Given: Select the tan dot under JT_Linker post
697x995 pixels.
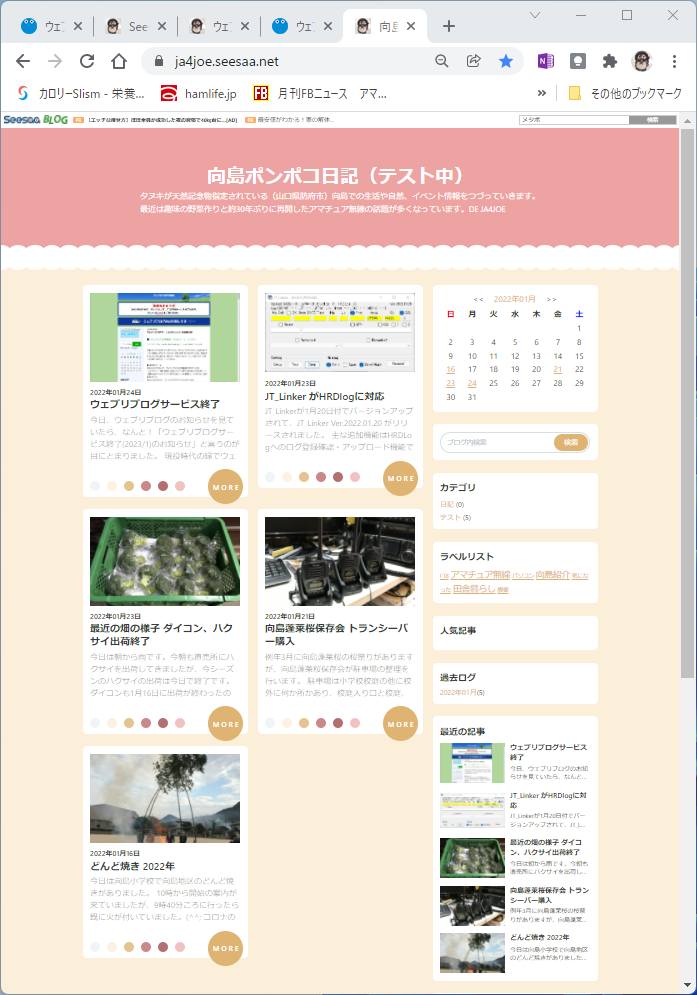Looking at the screenshot, I should 303,477.
